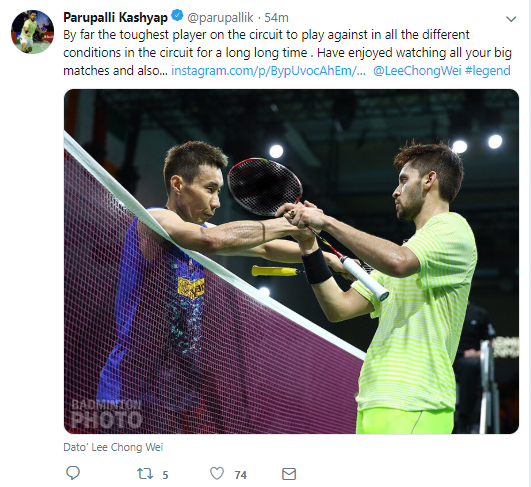Expand the tweet options chevron menu
Viewport: 531px width, 487px height.
(x=511, y=19)
